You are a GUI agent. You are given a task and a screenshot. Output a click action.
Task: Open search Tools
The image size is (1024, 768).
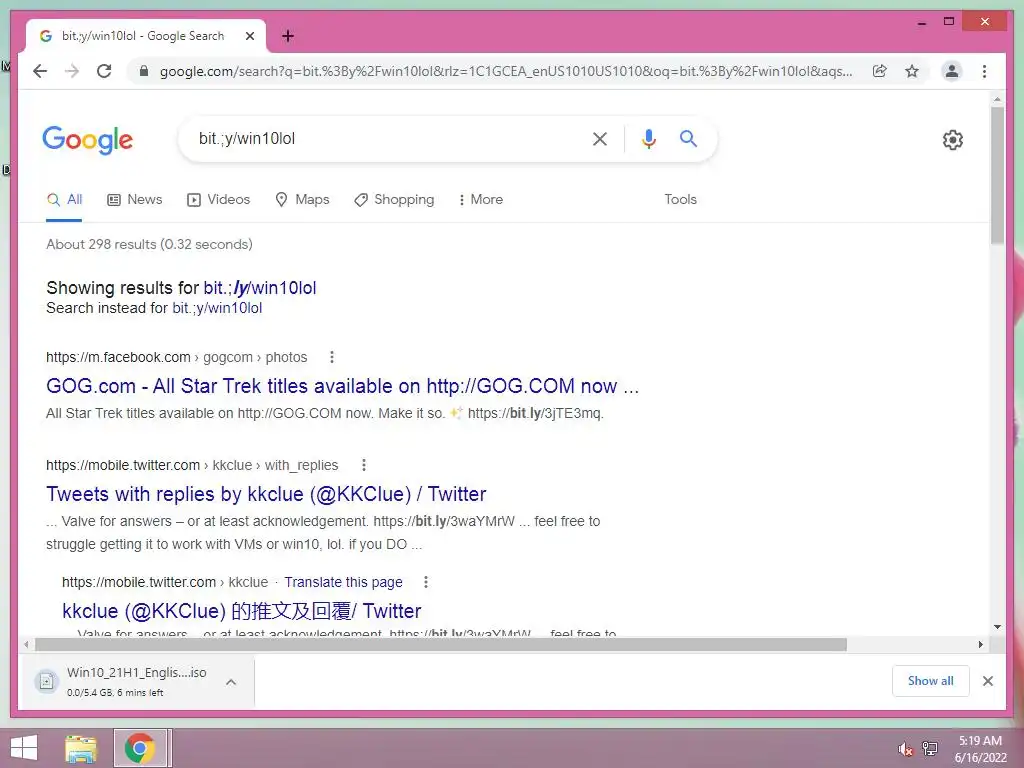(680, 199)
